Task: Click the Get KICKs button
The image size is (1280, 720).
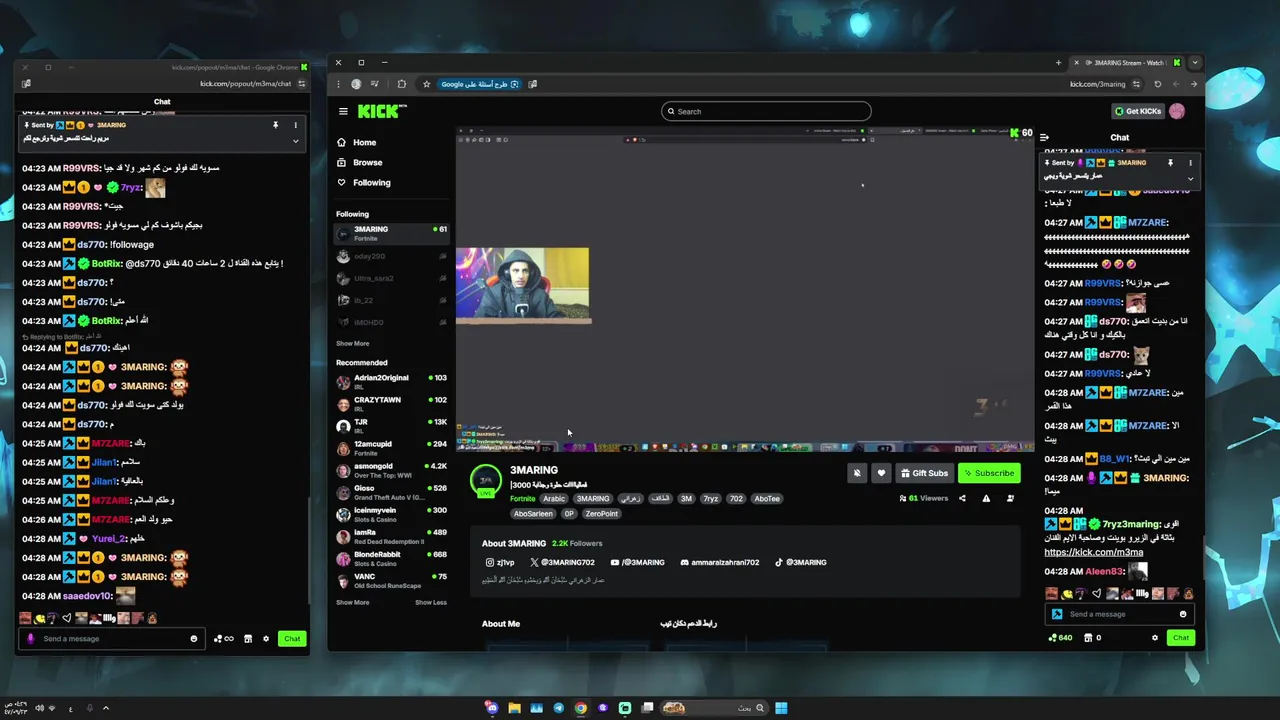Action: [1138, 111]
